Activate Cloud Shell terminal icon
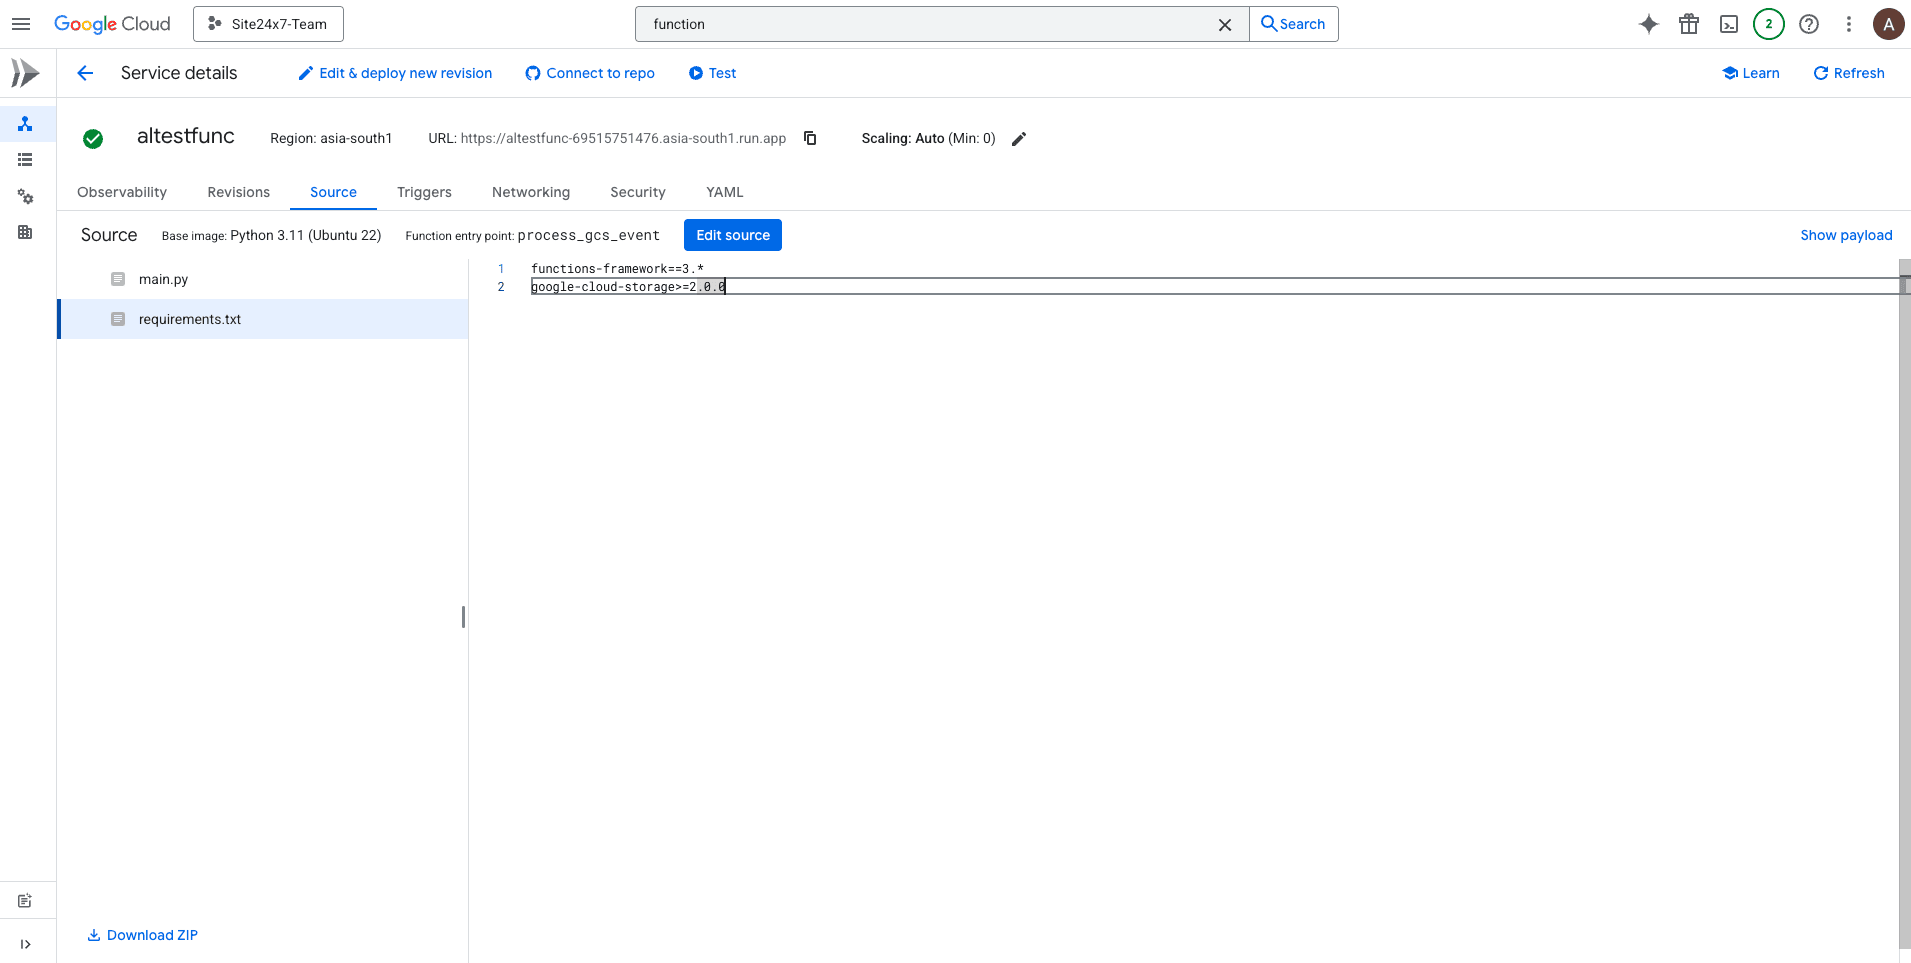Screen dimensions: 1911x963 [x=1728, y=24]
